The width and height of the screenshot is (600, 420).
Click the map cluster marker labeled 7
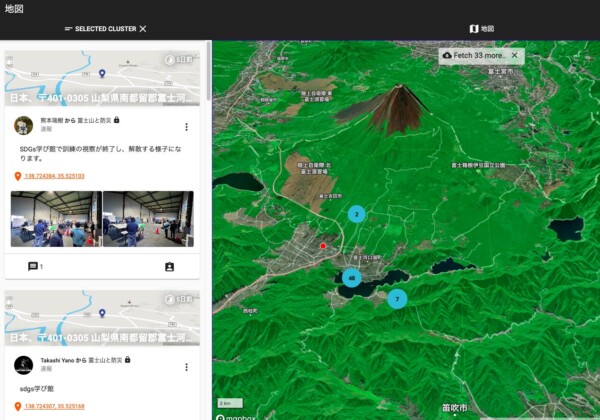tap(397, 298)
